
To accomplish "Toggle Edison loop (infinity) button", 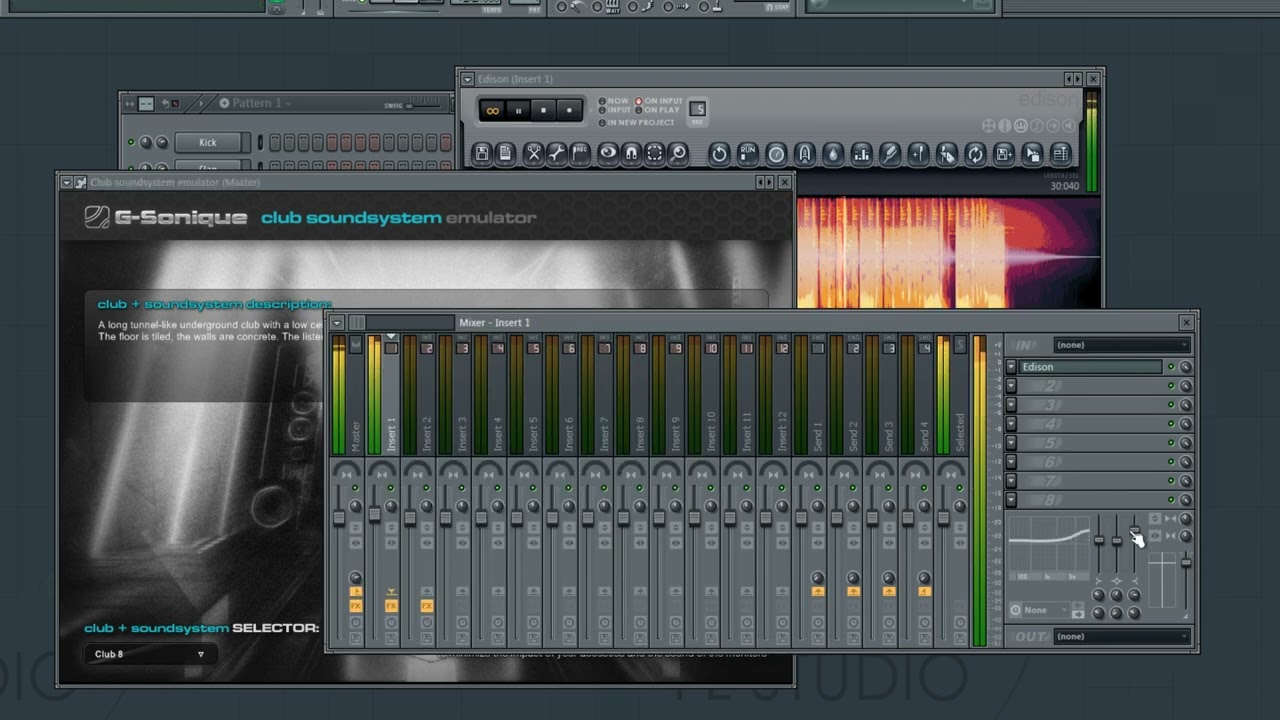I will [x=492, y=110].
